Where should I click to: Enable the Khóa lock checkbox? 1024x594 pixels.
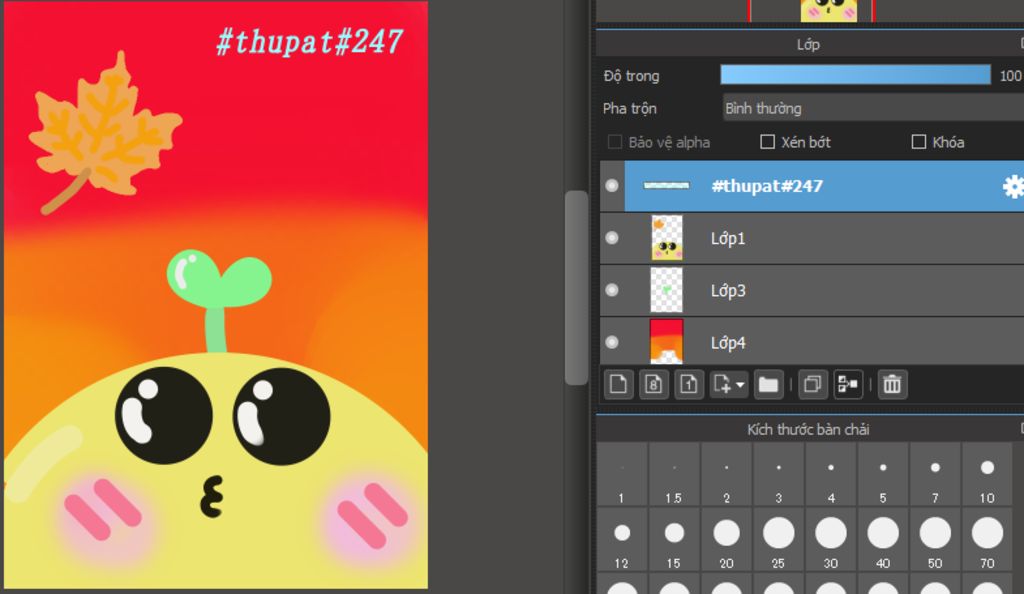pyautogui.click(x=919, y=142)
